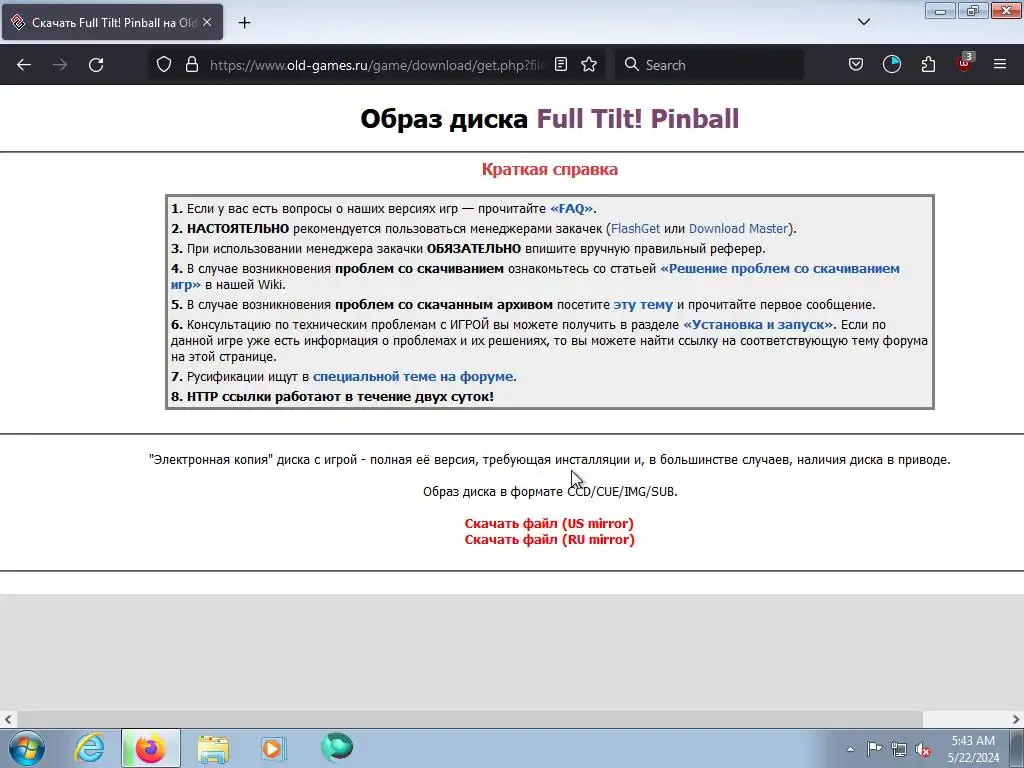The image size is (1024, 768).
Task: Close the Full Tilt! Pinball tab
Action: point(207,22)
